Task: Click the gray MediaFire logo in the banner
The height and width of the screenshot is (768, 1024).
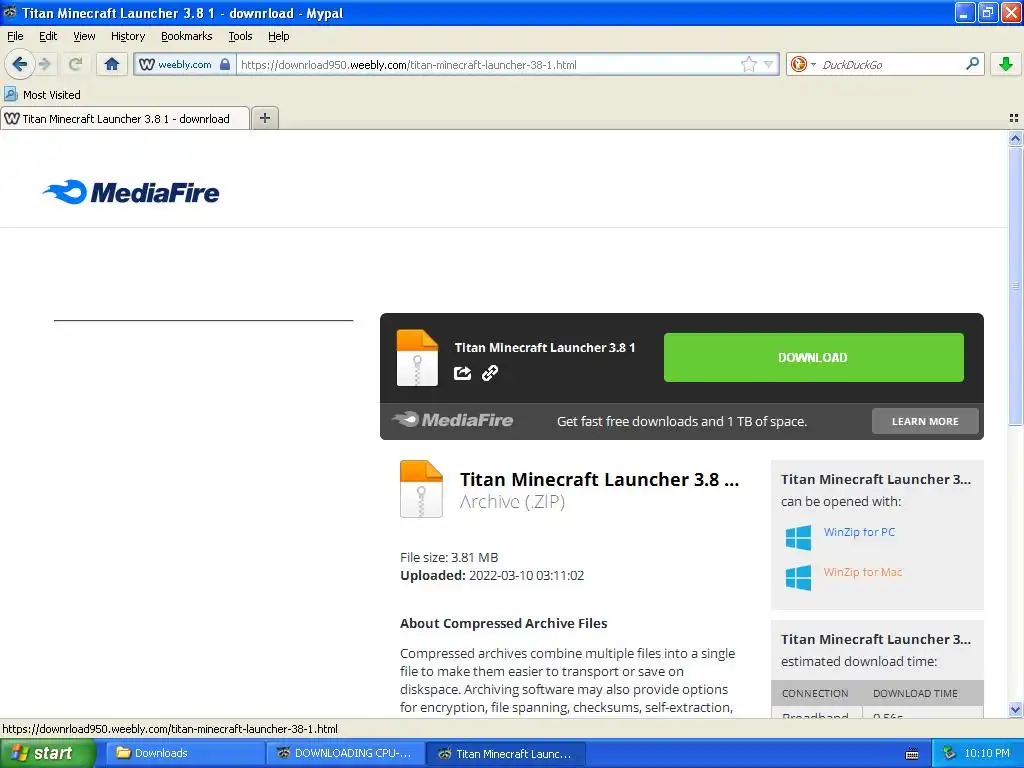Action: click(x=453, y=420)
